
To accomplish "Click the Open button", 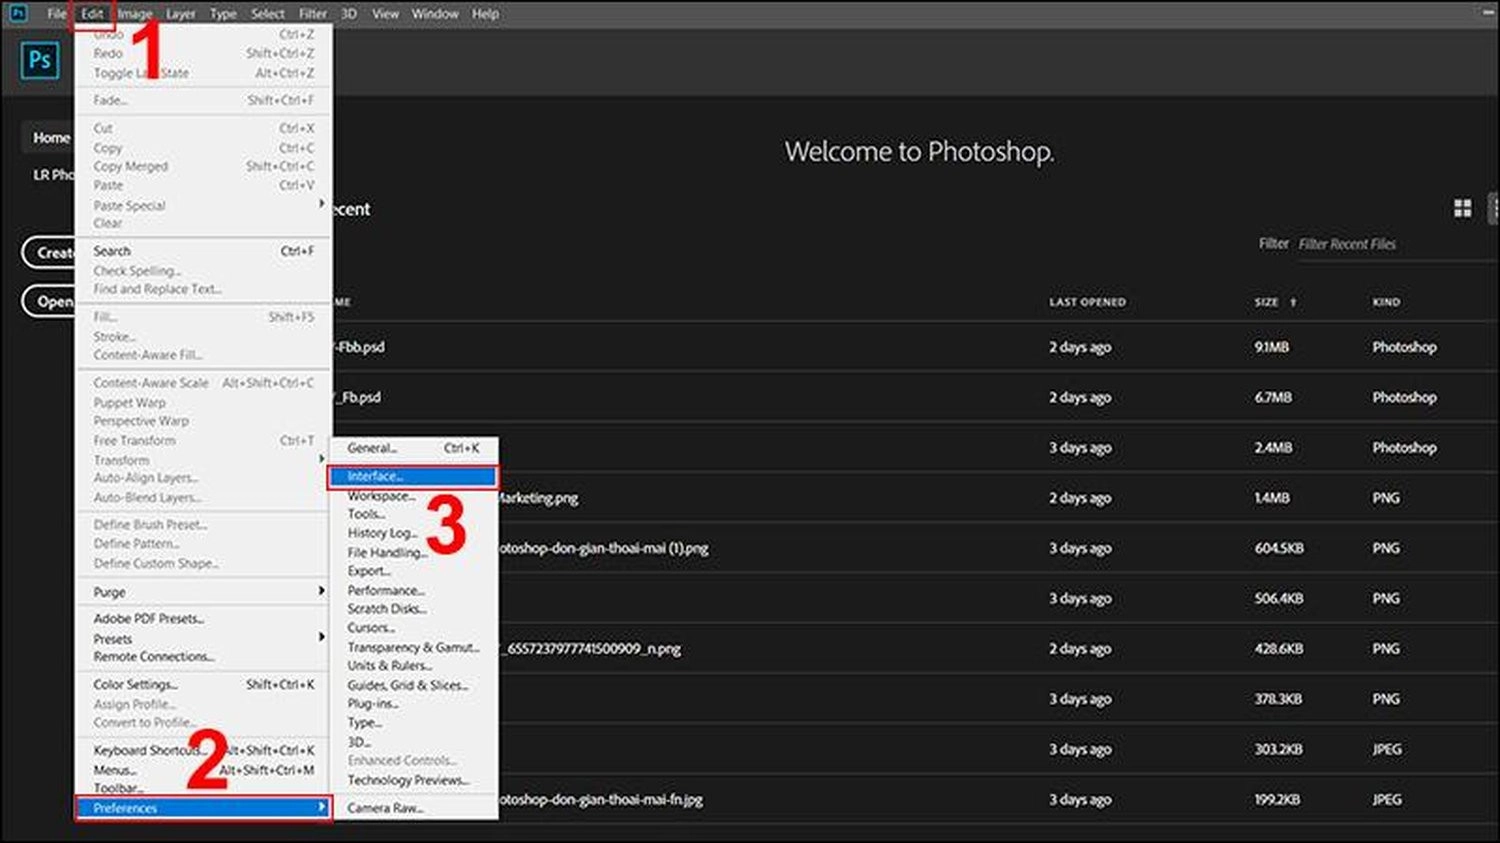I will (x=49, y=302).
